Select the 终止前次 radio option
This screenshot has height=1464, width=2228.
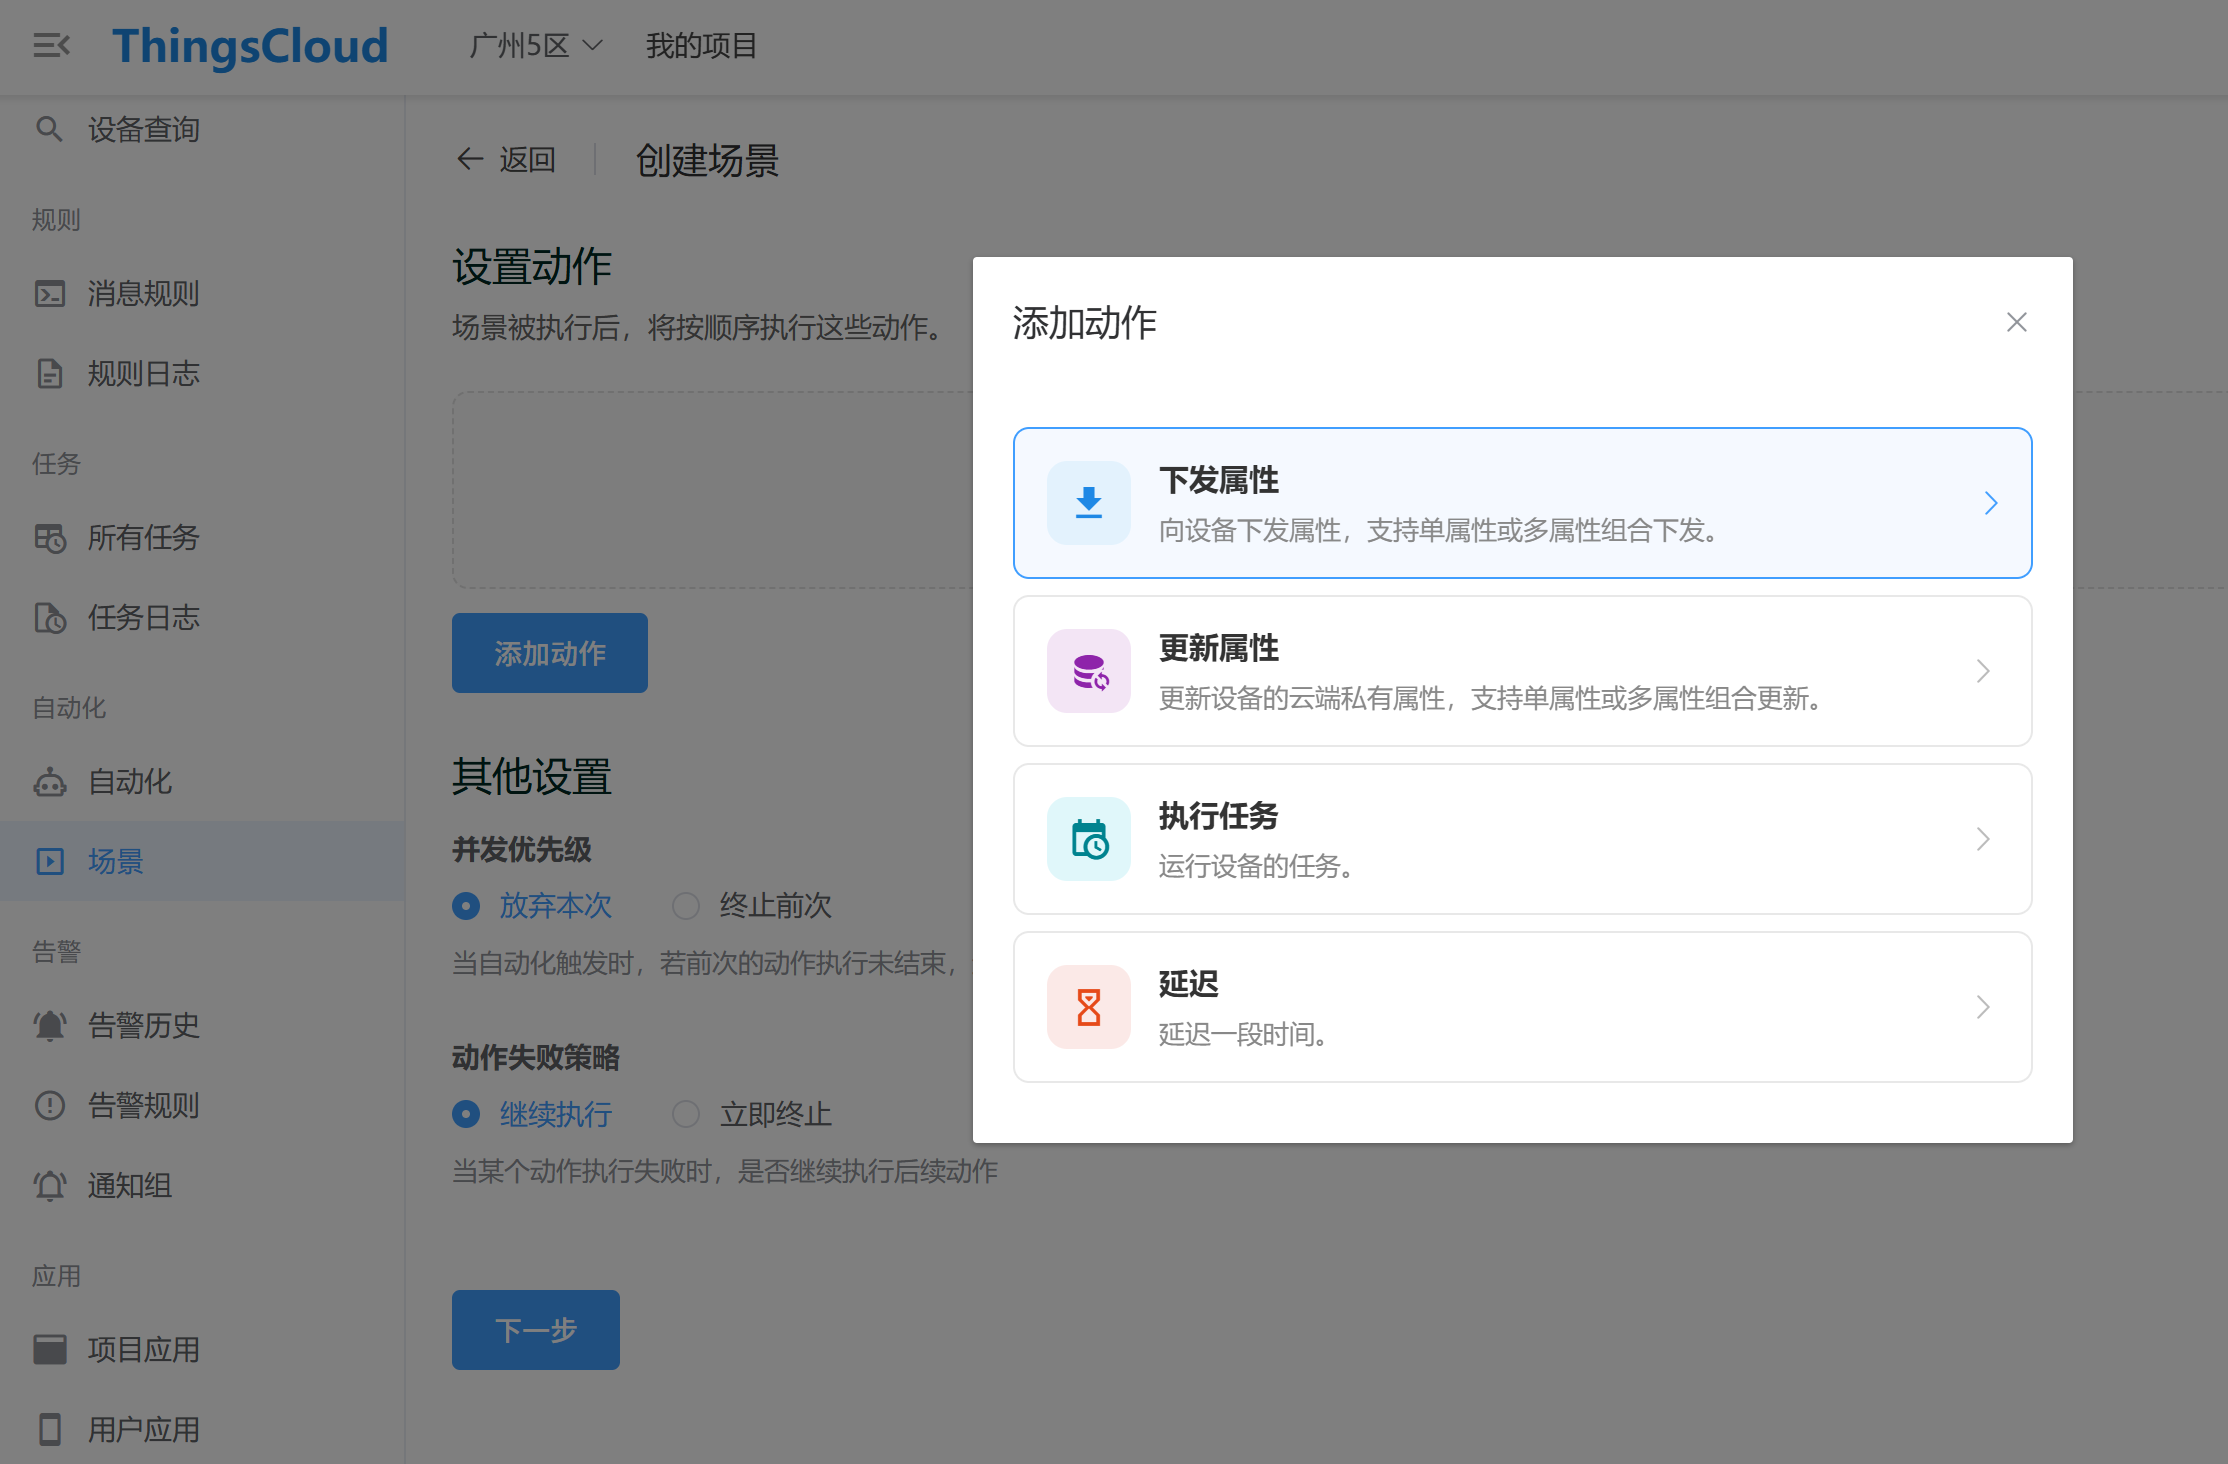click(x=686, y=906)
